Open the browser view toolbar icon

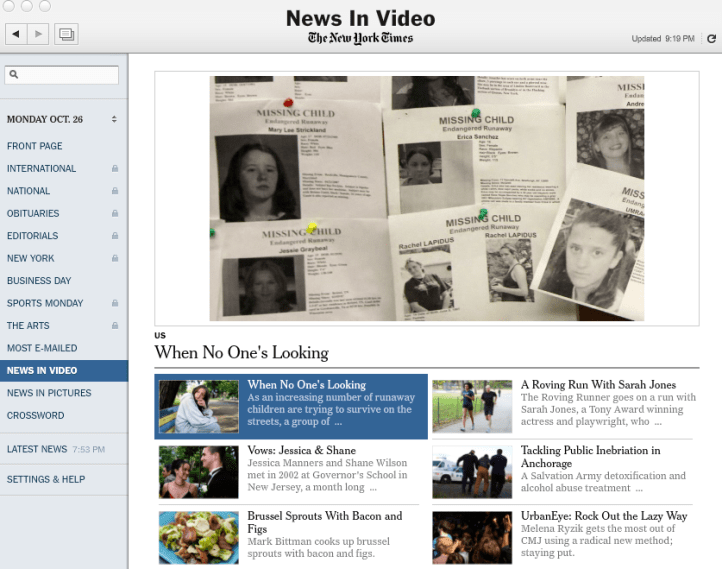coord(66,34)
